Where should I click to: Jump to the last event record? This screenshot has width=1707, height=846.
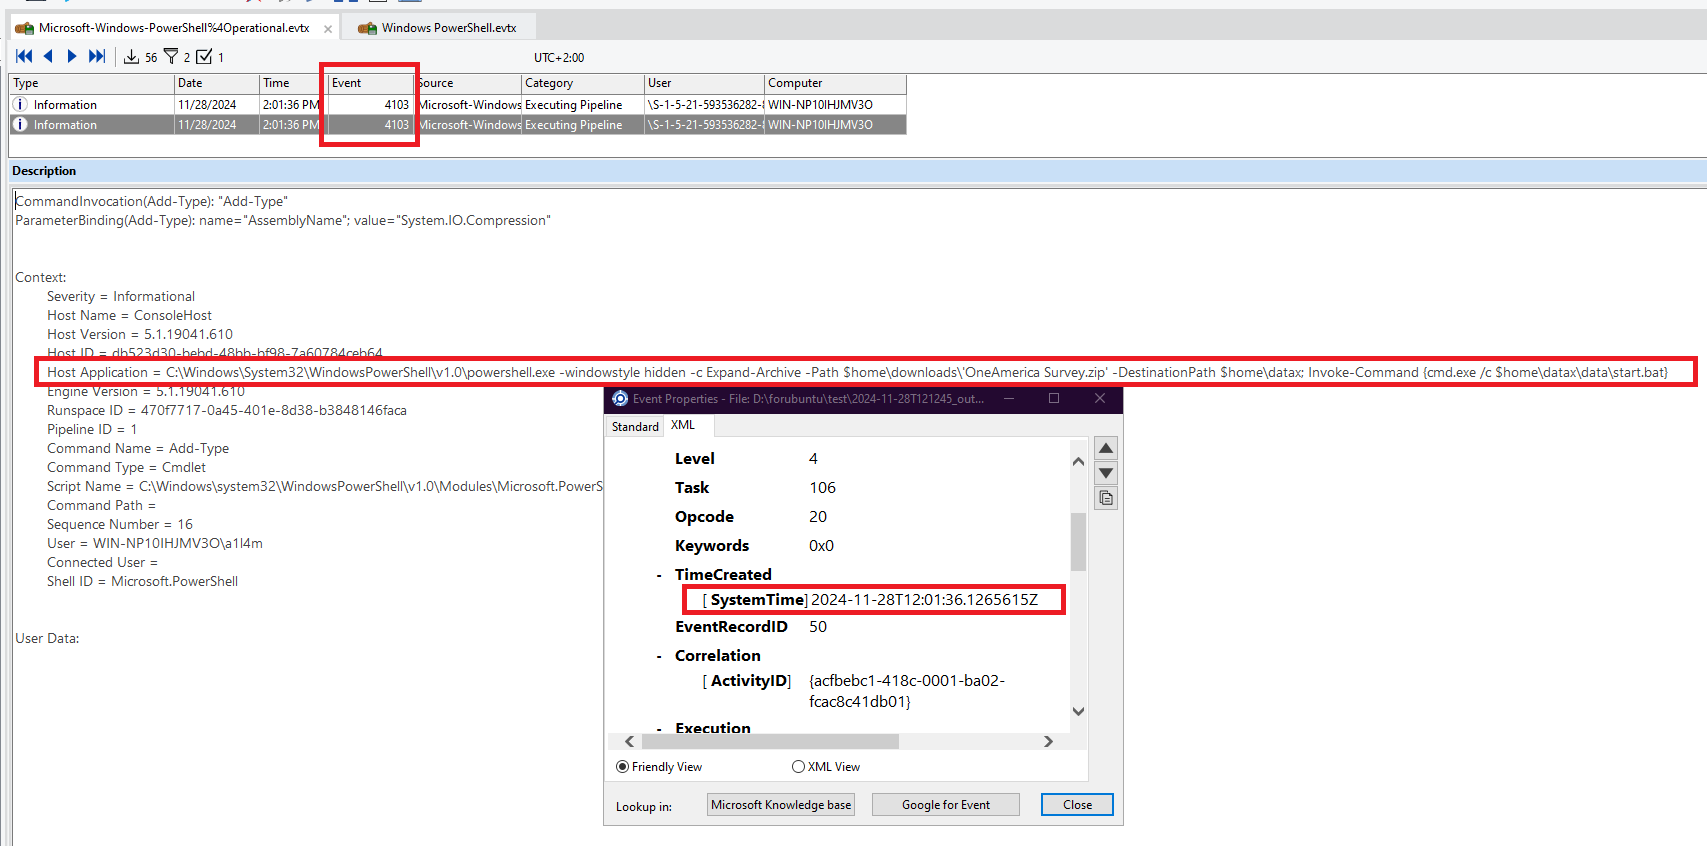click(x=97, y=56)
